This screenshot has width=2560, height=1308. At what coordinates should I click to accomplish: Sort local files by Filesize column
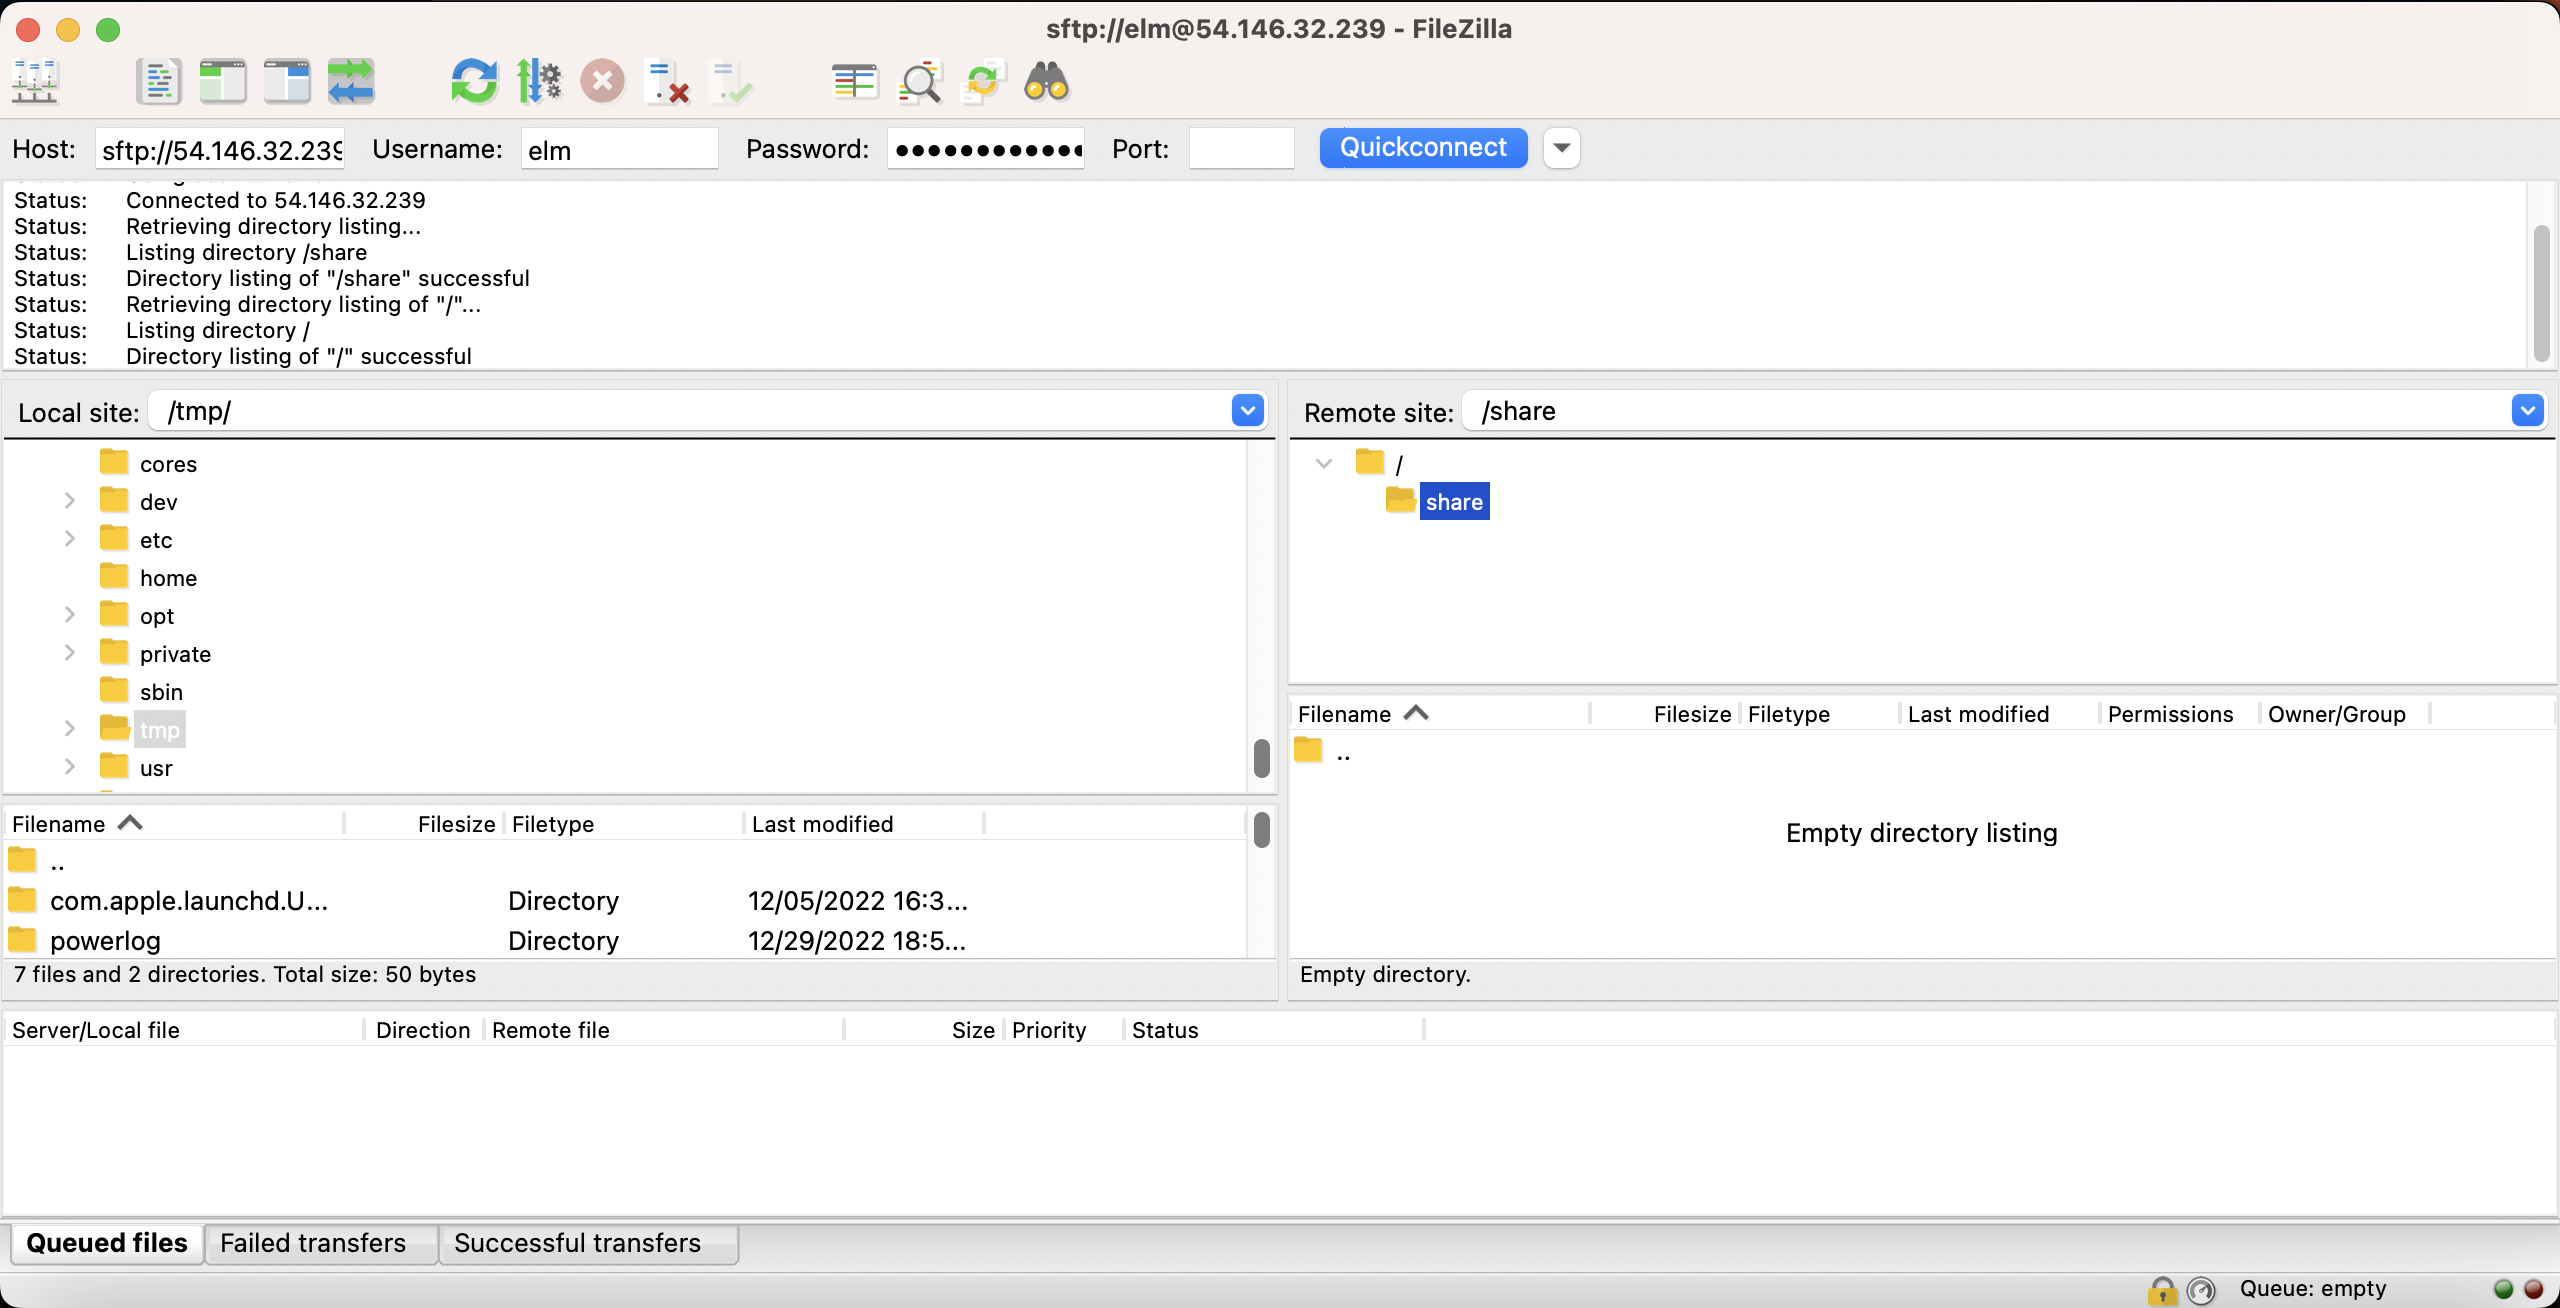coord(424,824)
